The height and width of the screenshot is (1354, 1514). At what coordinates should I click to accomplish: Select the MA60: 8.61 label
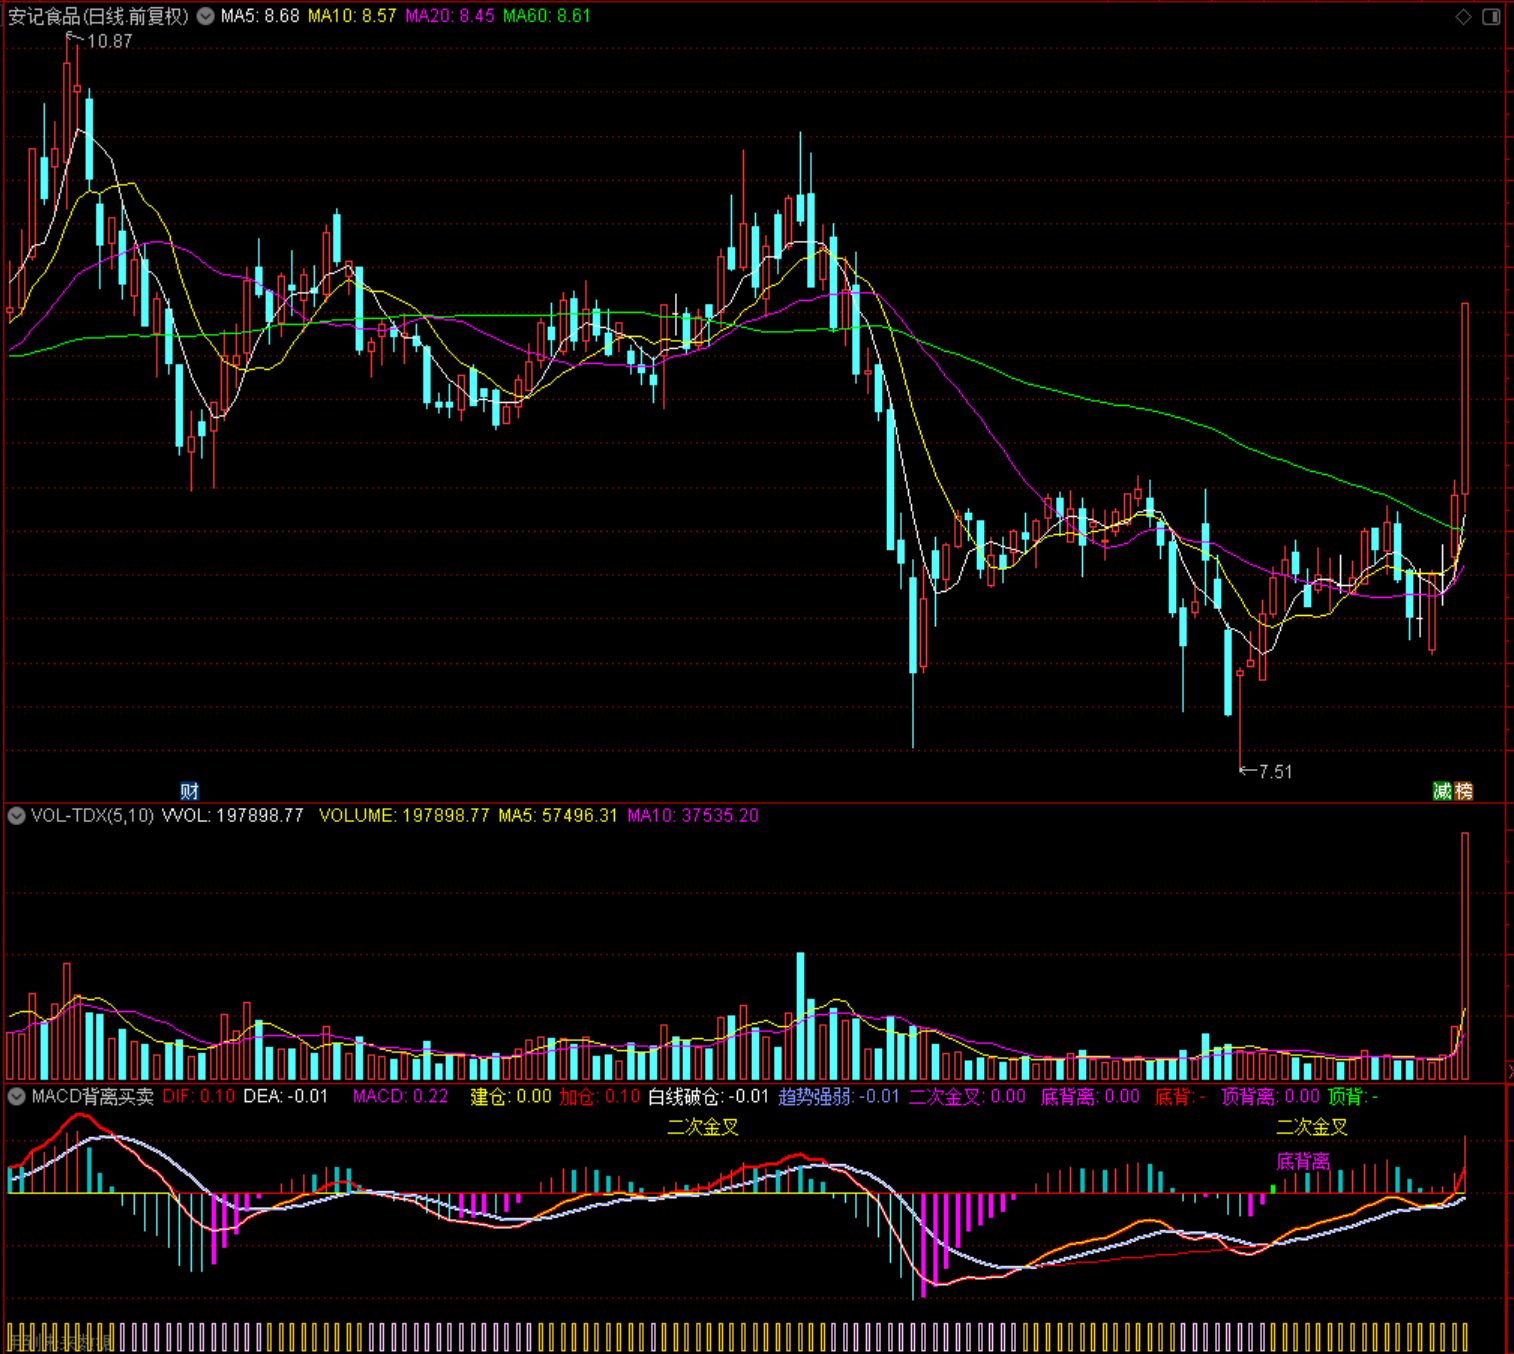click(547, 16)
